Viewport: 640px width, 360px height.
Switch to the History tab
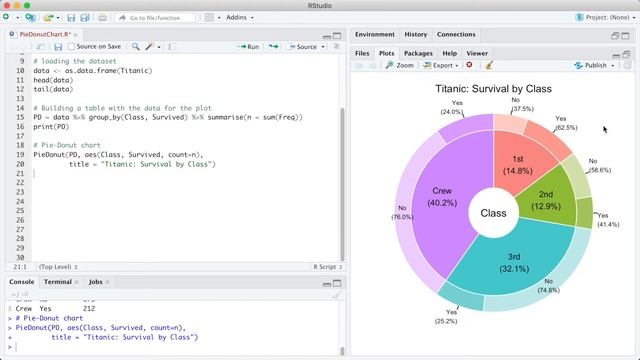point(416,34)
